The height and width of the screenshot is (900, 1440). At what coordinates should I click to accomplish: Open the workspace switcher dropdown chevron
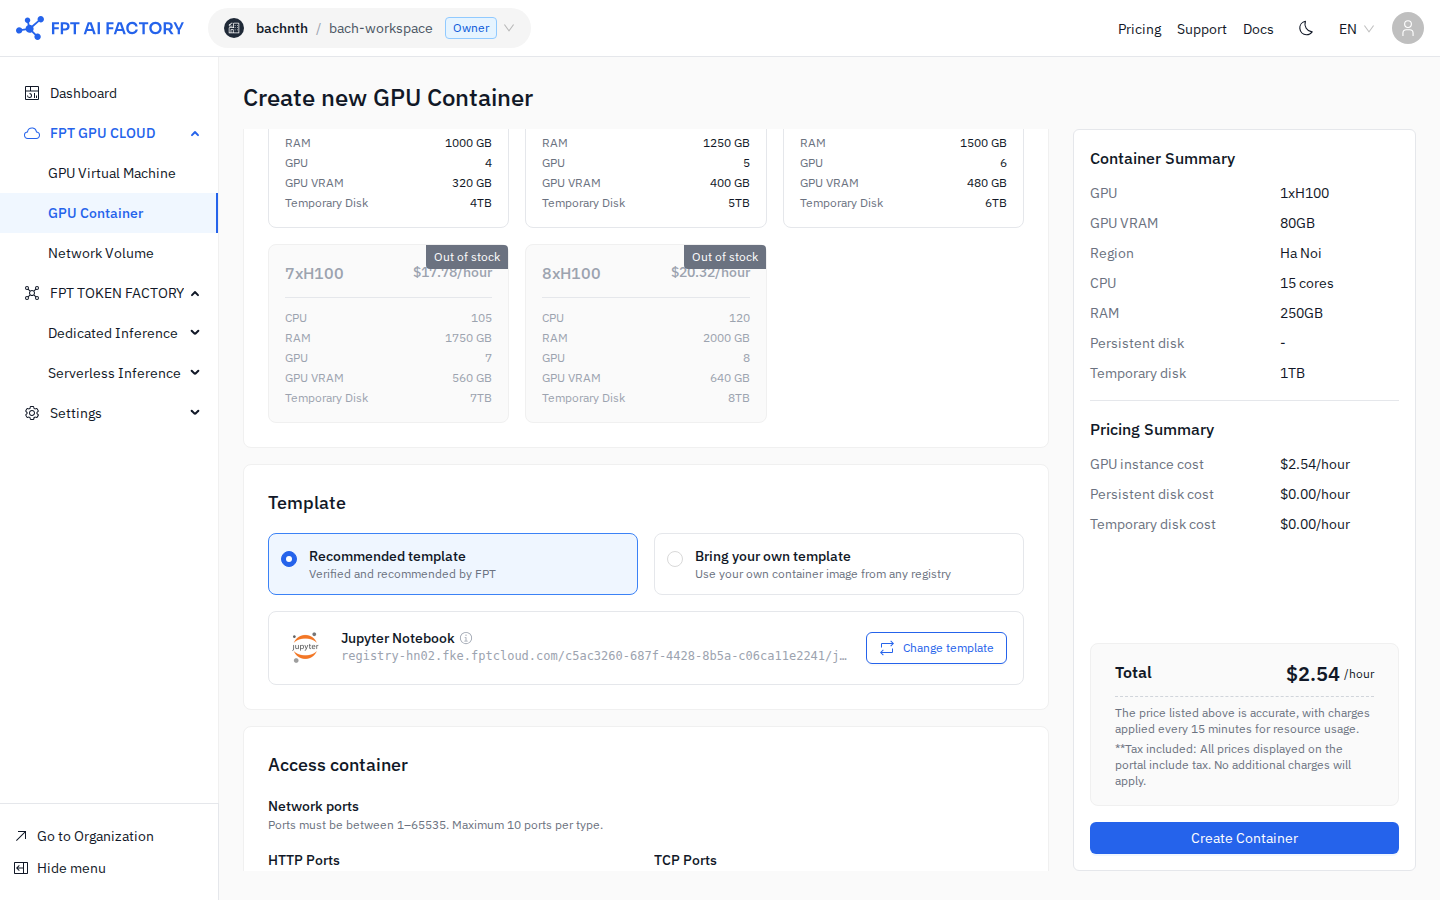pyautogui.click(x=509, y=28)
